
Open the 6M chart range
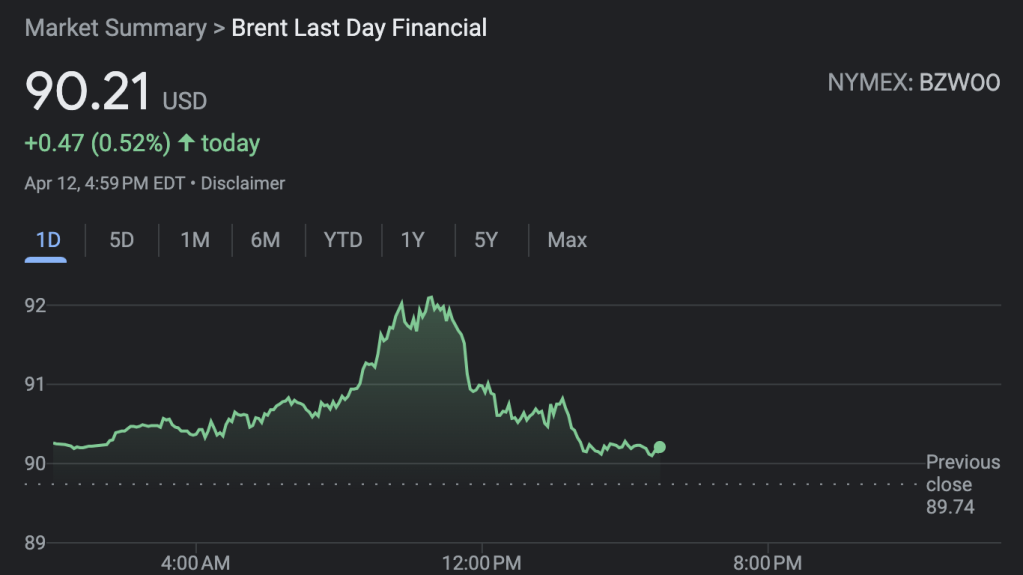tap(265, 240)
